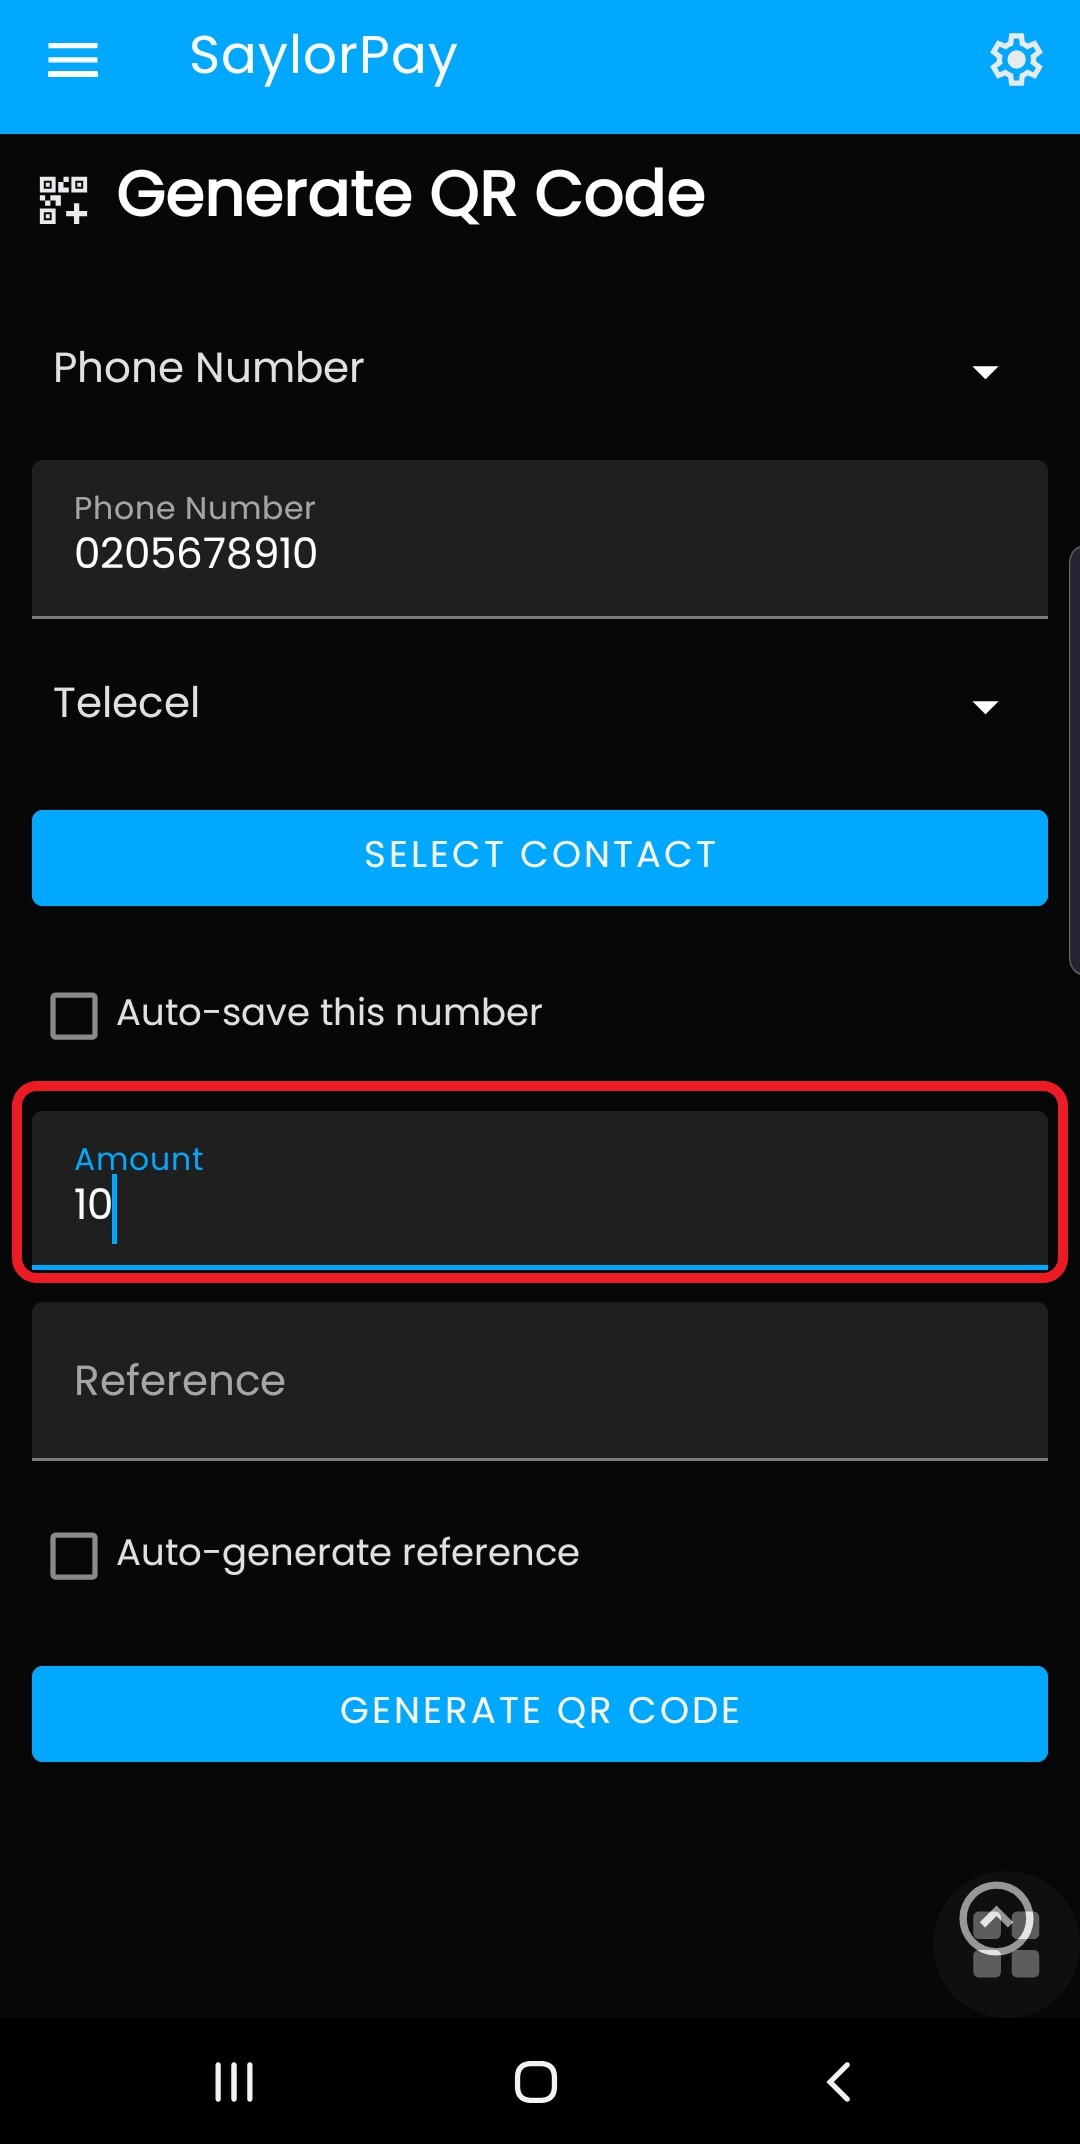Select the Reference text field
1080x2144 pixels.
pyautogui.click(x=540, y=1381)
